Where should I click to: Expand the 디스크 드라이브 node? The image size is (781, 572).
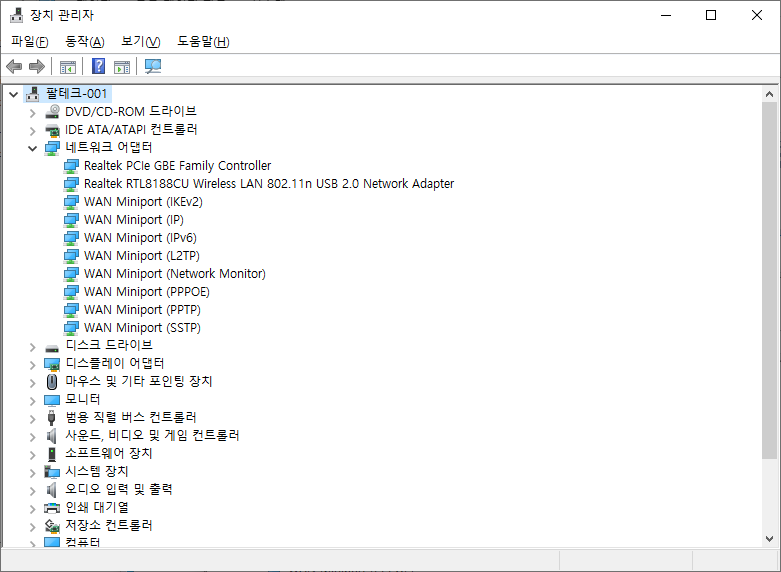[33, 346]
